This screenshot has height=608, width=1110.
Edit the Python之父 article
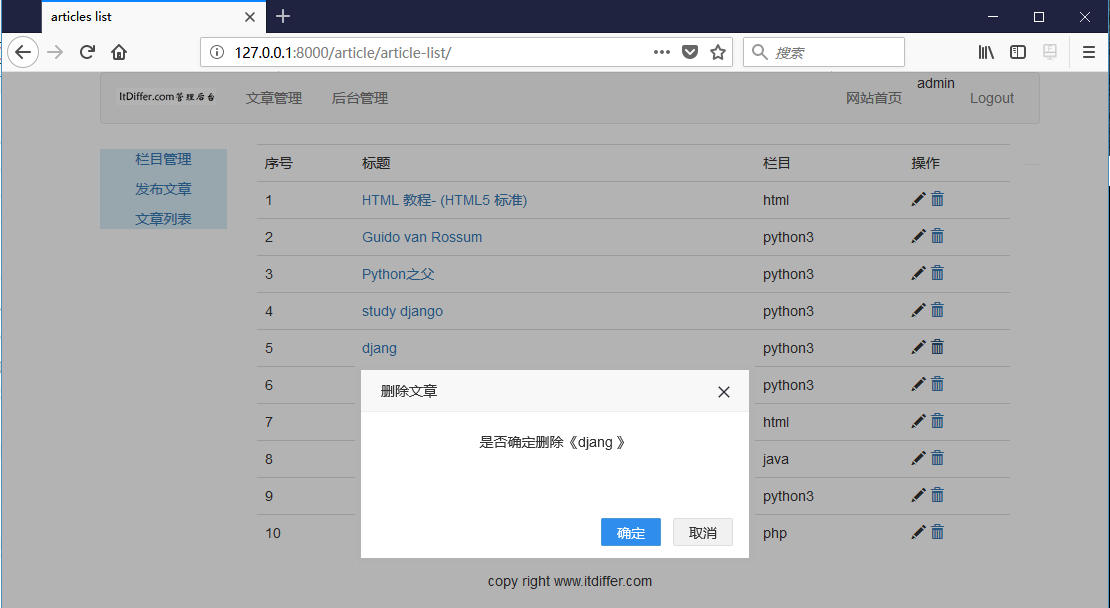[918, 273]
